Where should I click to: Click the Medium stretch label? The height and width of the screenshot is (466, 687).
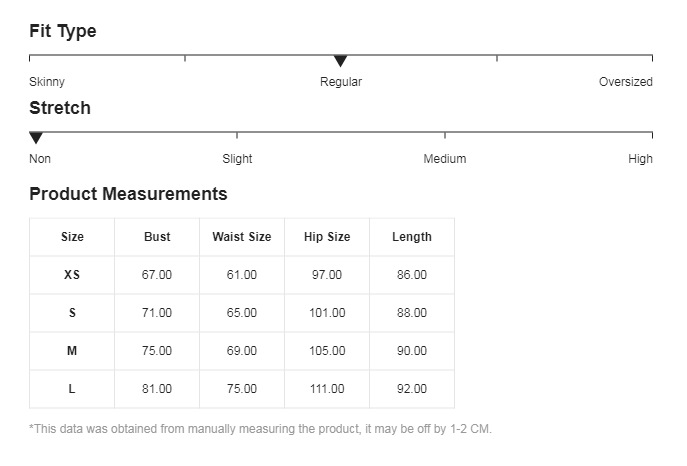tap(444, 159)
